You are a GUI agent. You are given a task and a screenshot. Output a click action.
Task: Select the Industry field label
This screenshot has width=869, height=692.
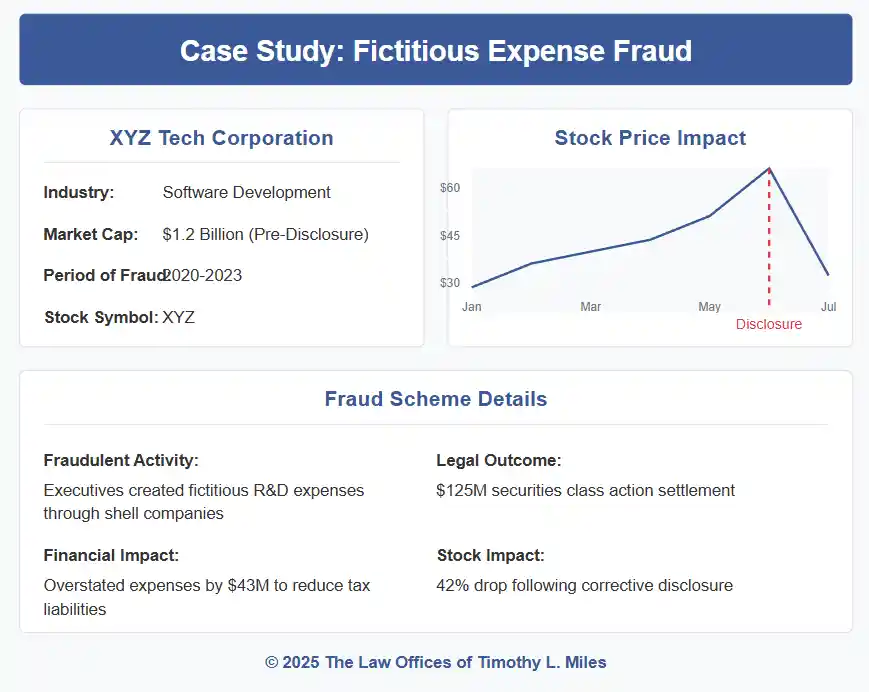tap(79, 192)
